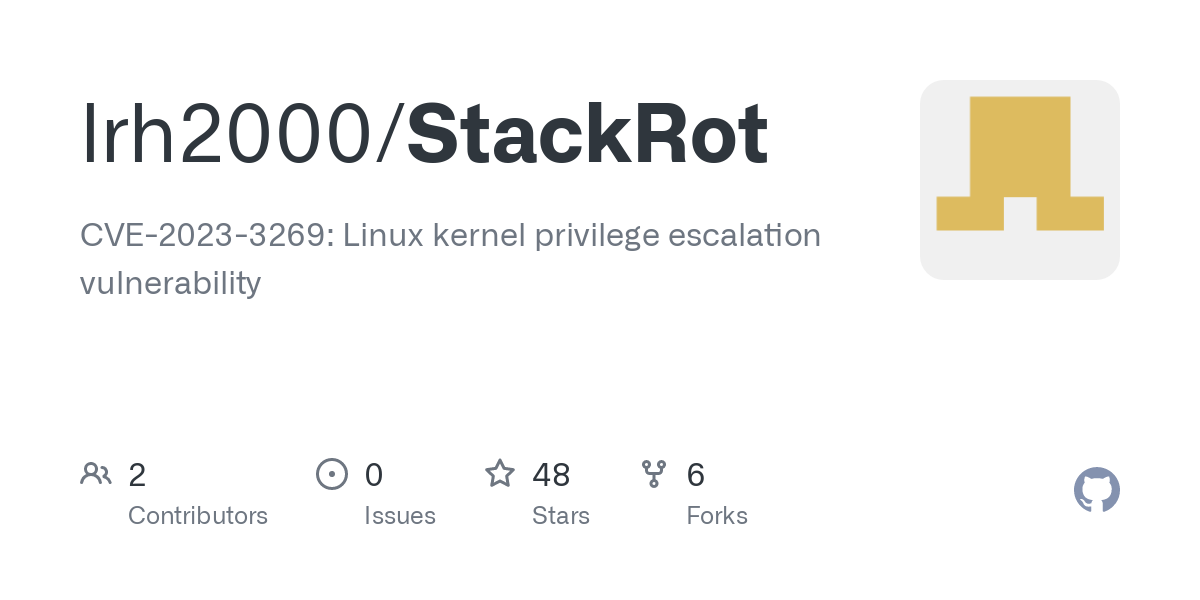Image resolution: width=1200 pixels, height=600 pixels.
Task: Select the Issues label
Action: point(400,516)
